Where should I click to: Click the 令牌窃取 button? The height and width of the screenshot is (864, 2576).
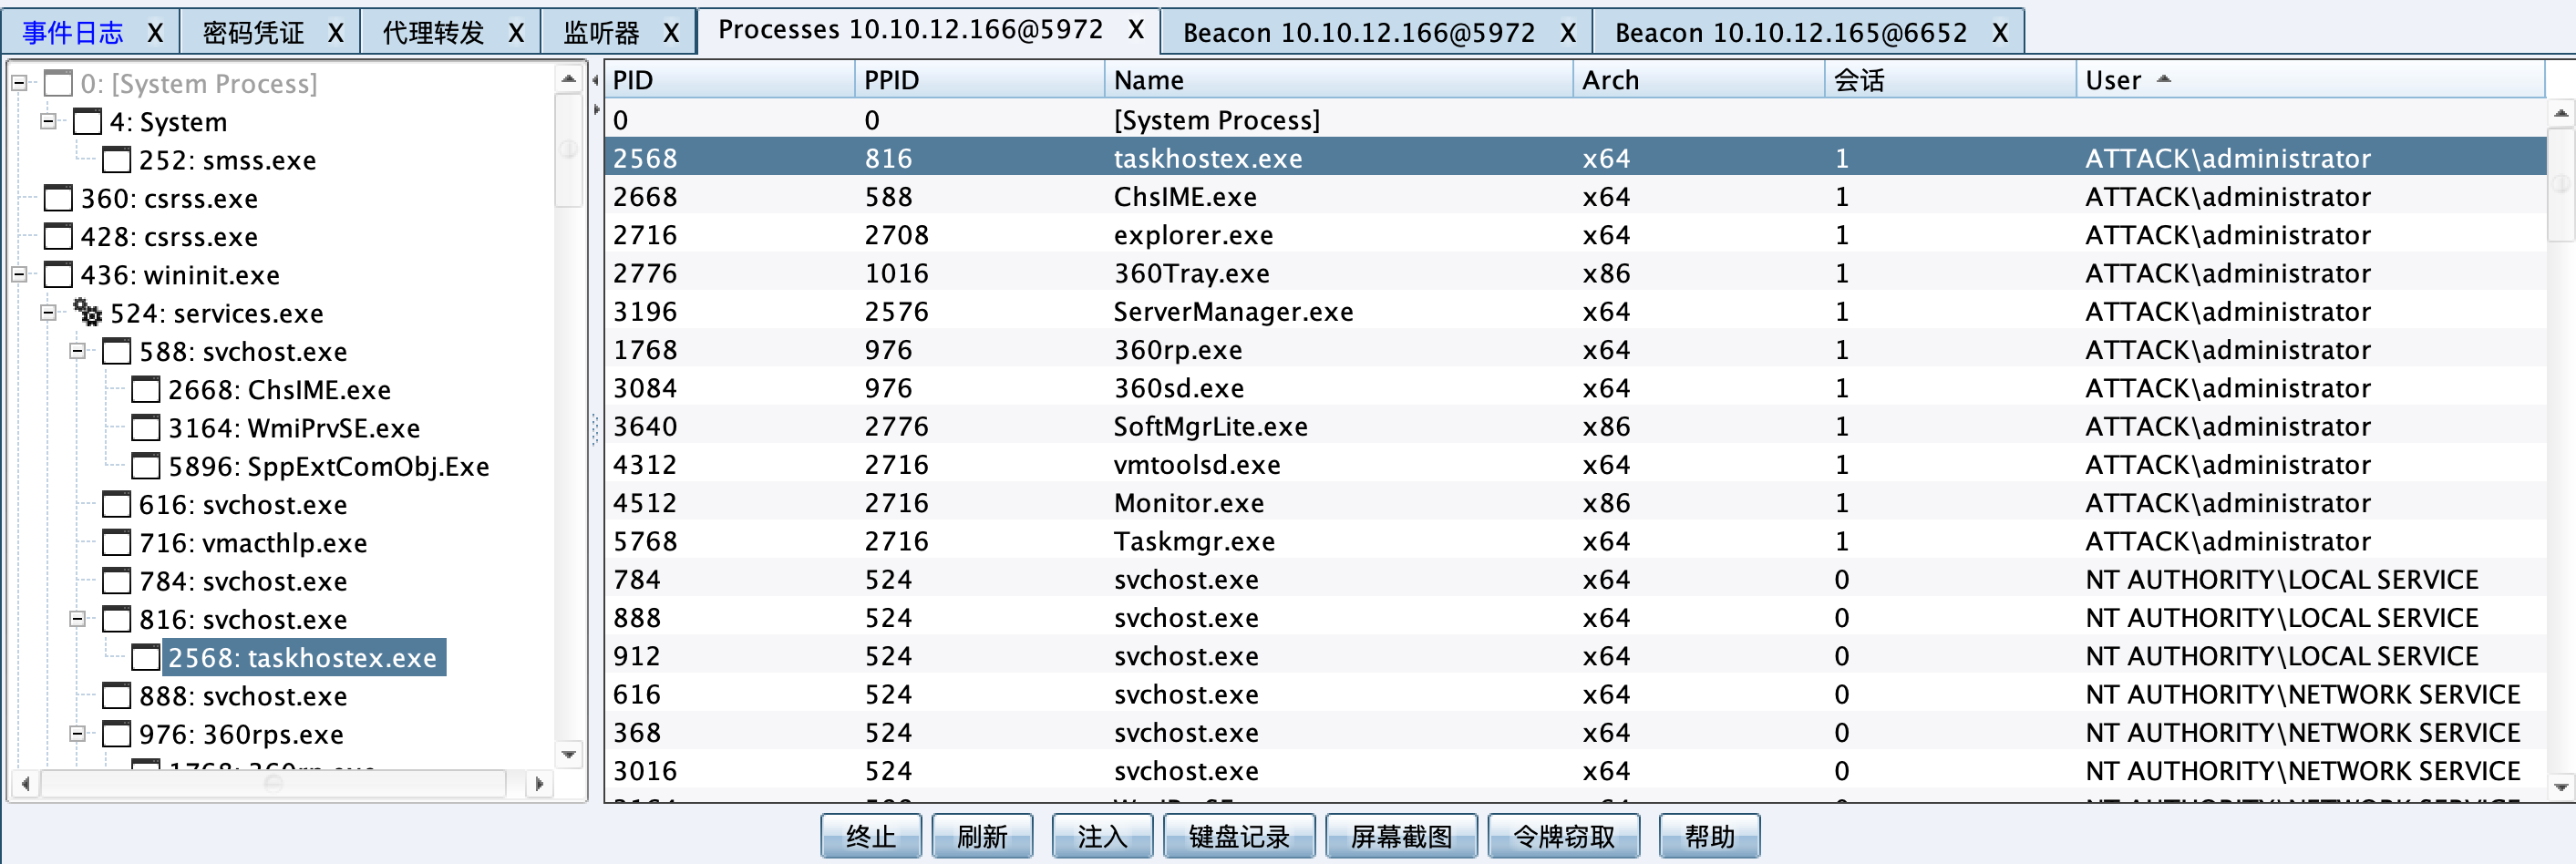[x=1563, y=836]
